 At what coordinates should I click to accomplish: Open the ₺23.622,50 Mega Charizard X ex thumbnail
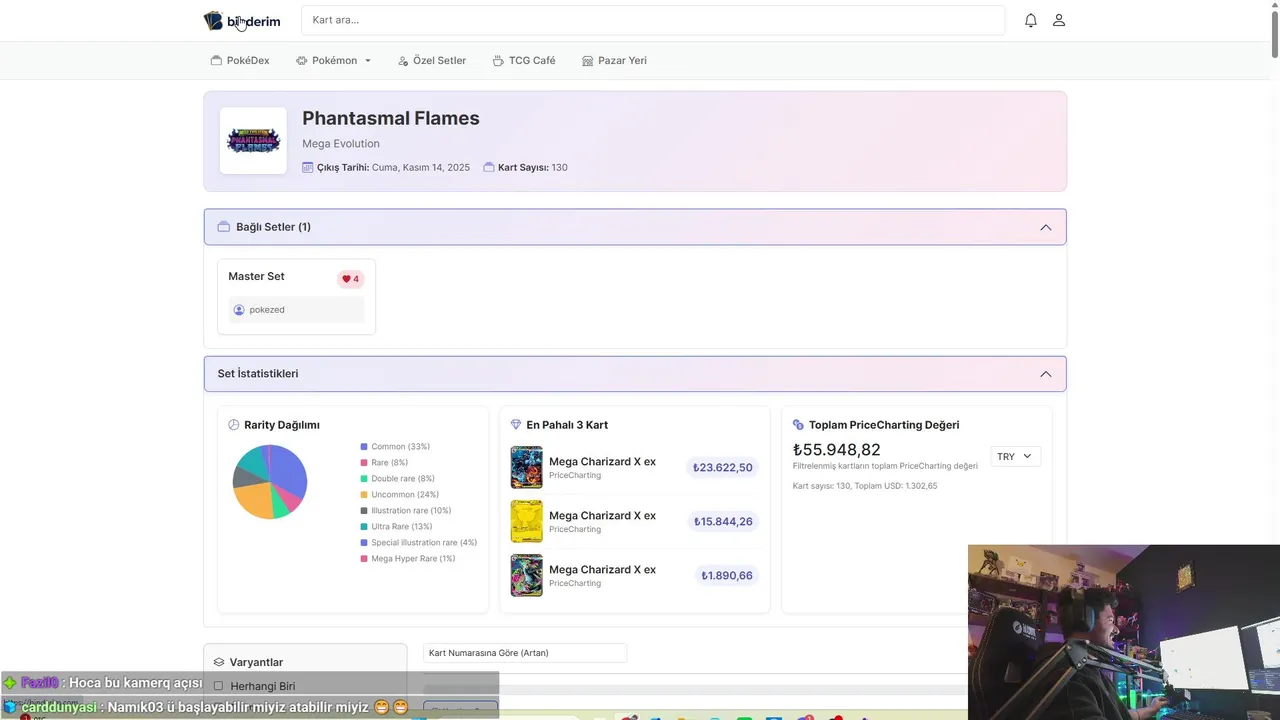(x=527, y=467)
